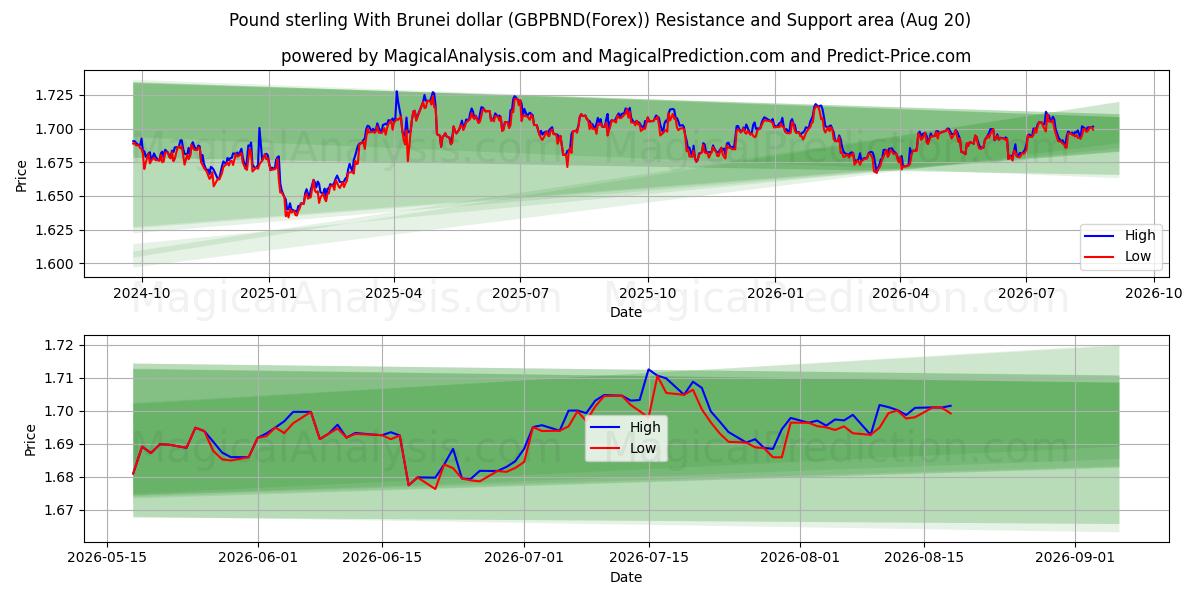The width and height of the screenshot is (1200, 600).
Task: Click the upper chart 'Date' axis label
Action: (x=626, y=312)
